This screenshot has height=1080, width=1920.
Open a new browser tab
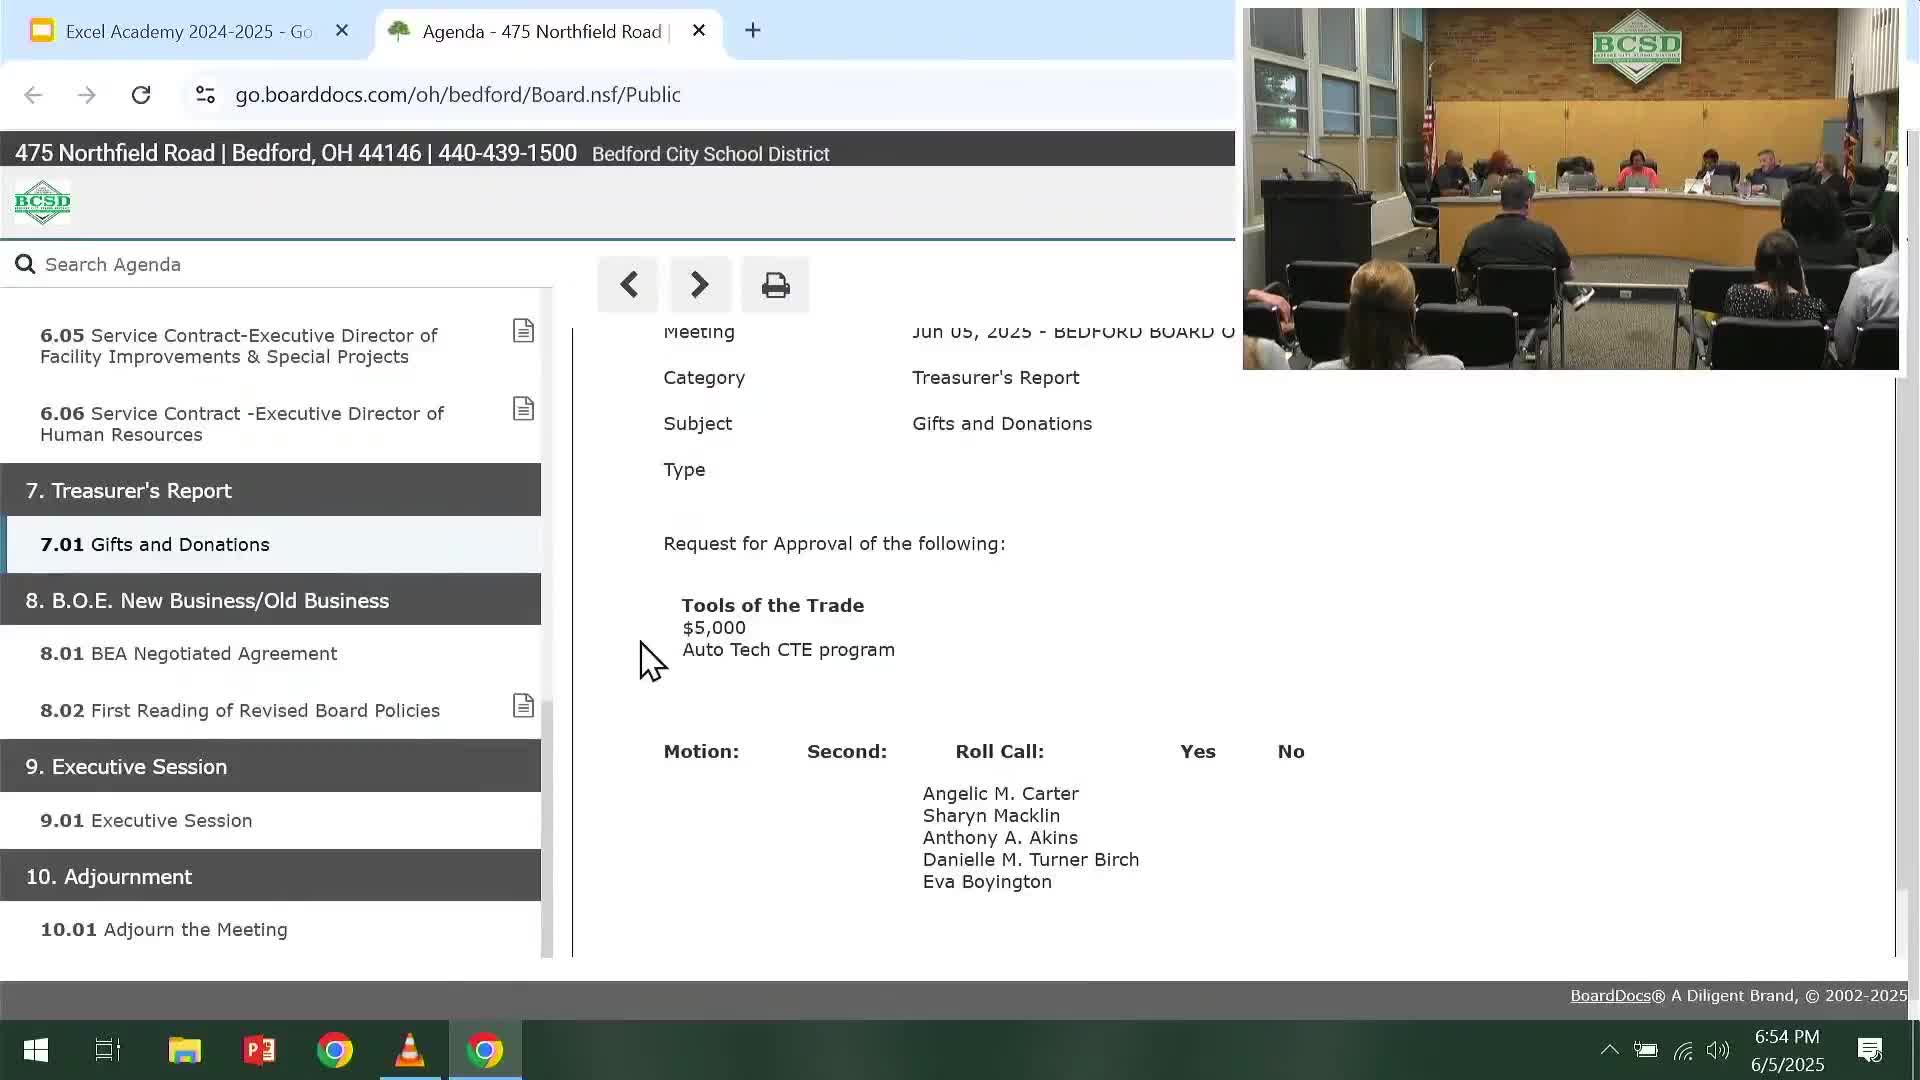point(753,31)
